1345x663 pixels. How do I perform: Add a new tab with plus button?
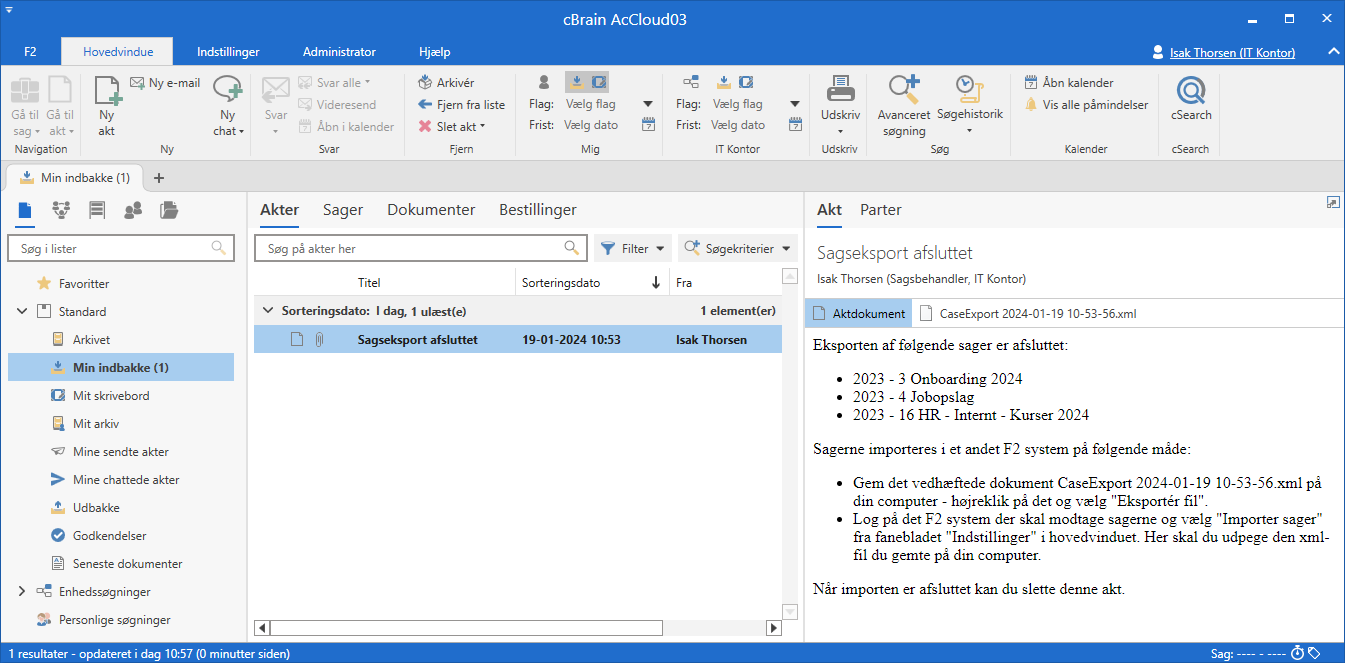[x=158, y=178]
